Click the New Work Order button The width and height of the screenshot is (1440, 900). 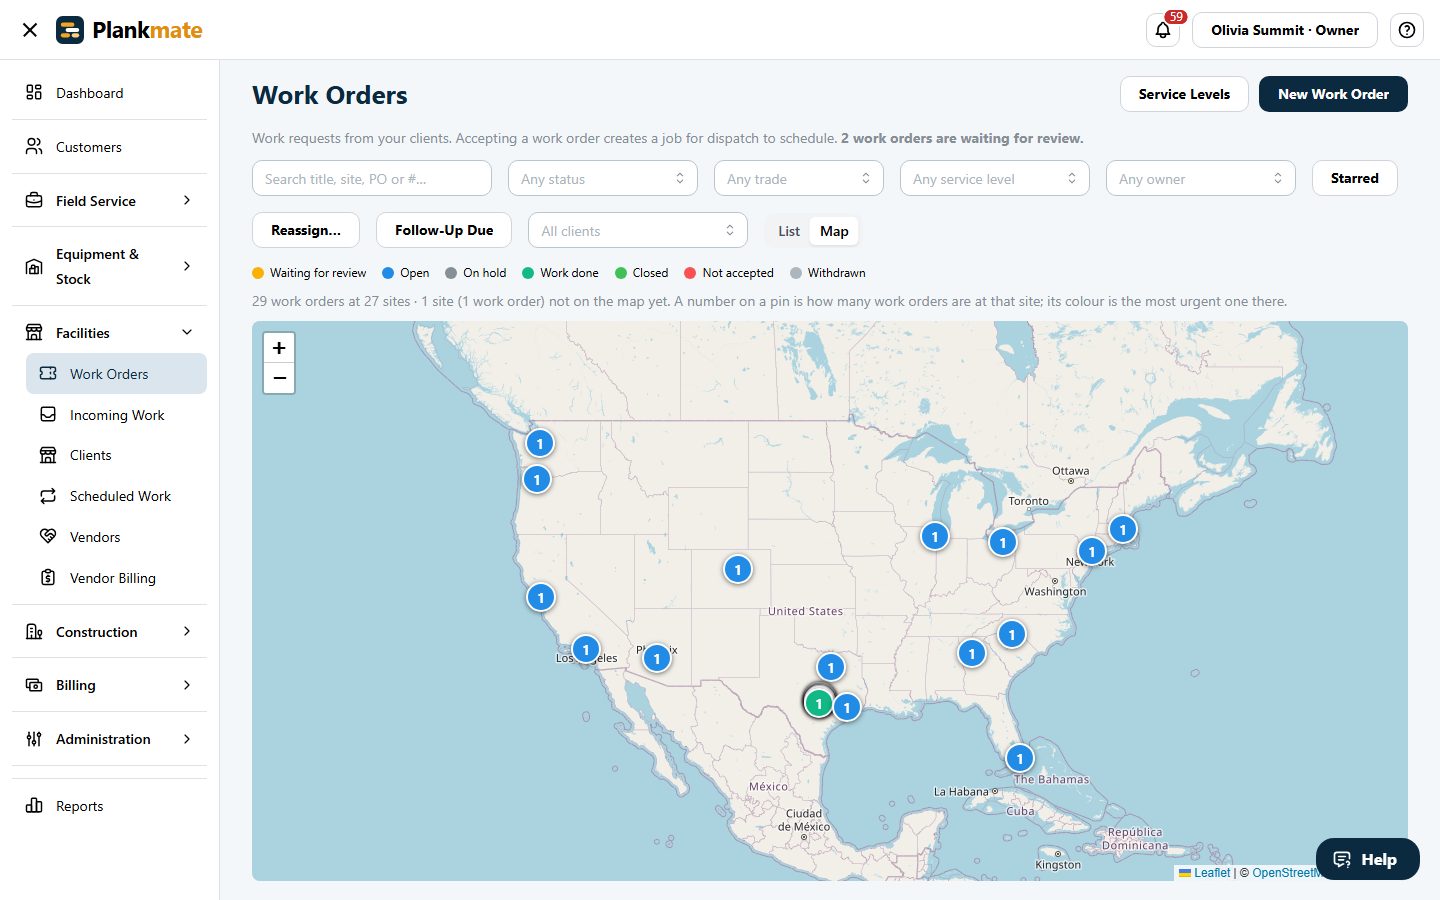(1333, 94)
